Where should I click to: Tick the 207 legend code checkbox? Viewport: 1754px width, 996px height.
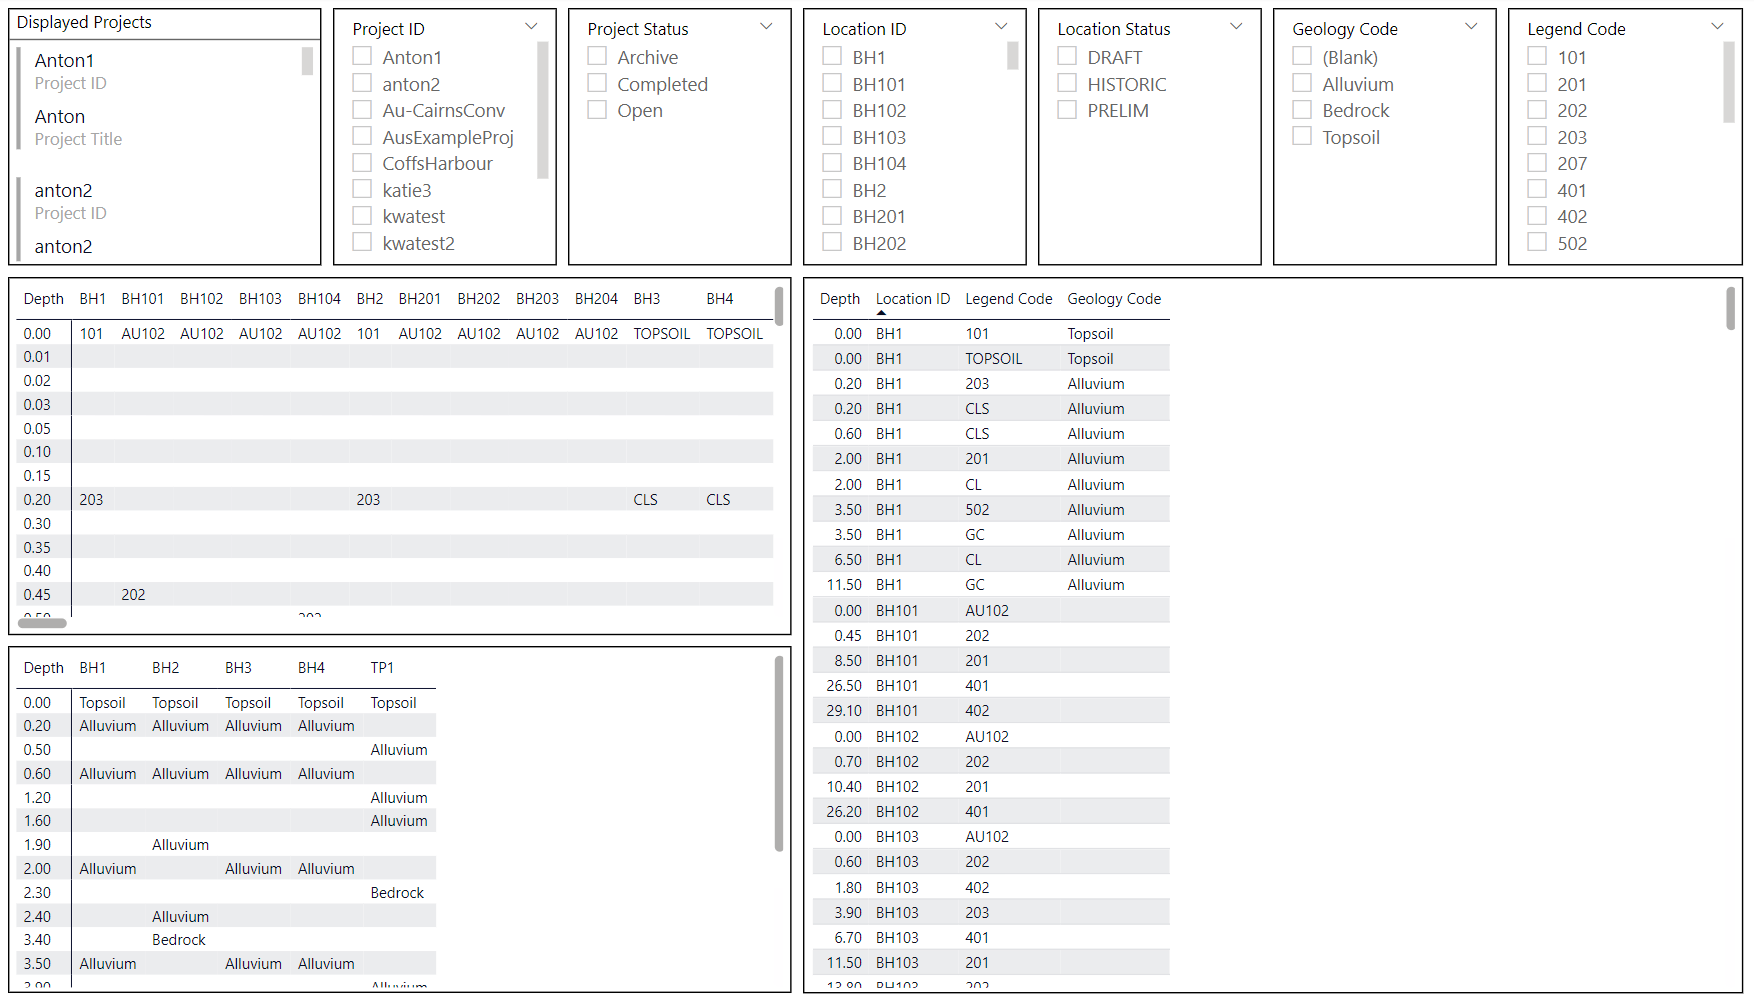point(1537,163)
